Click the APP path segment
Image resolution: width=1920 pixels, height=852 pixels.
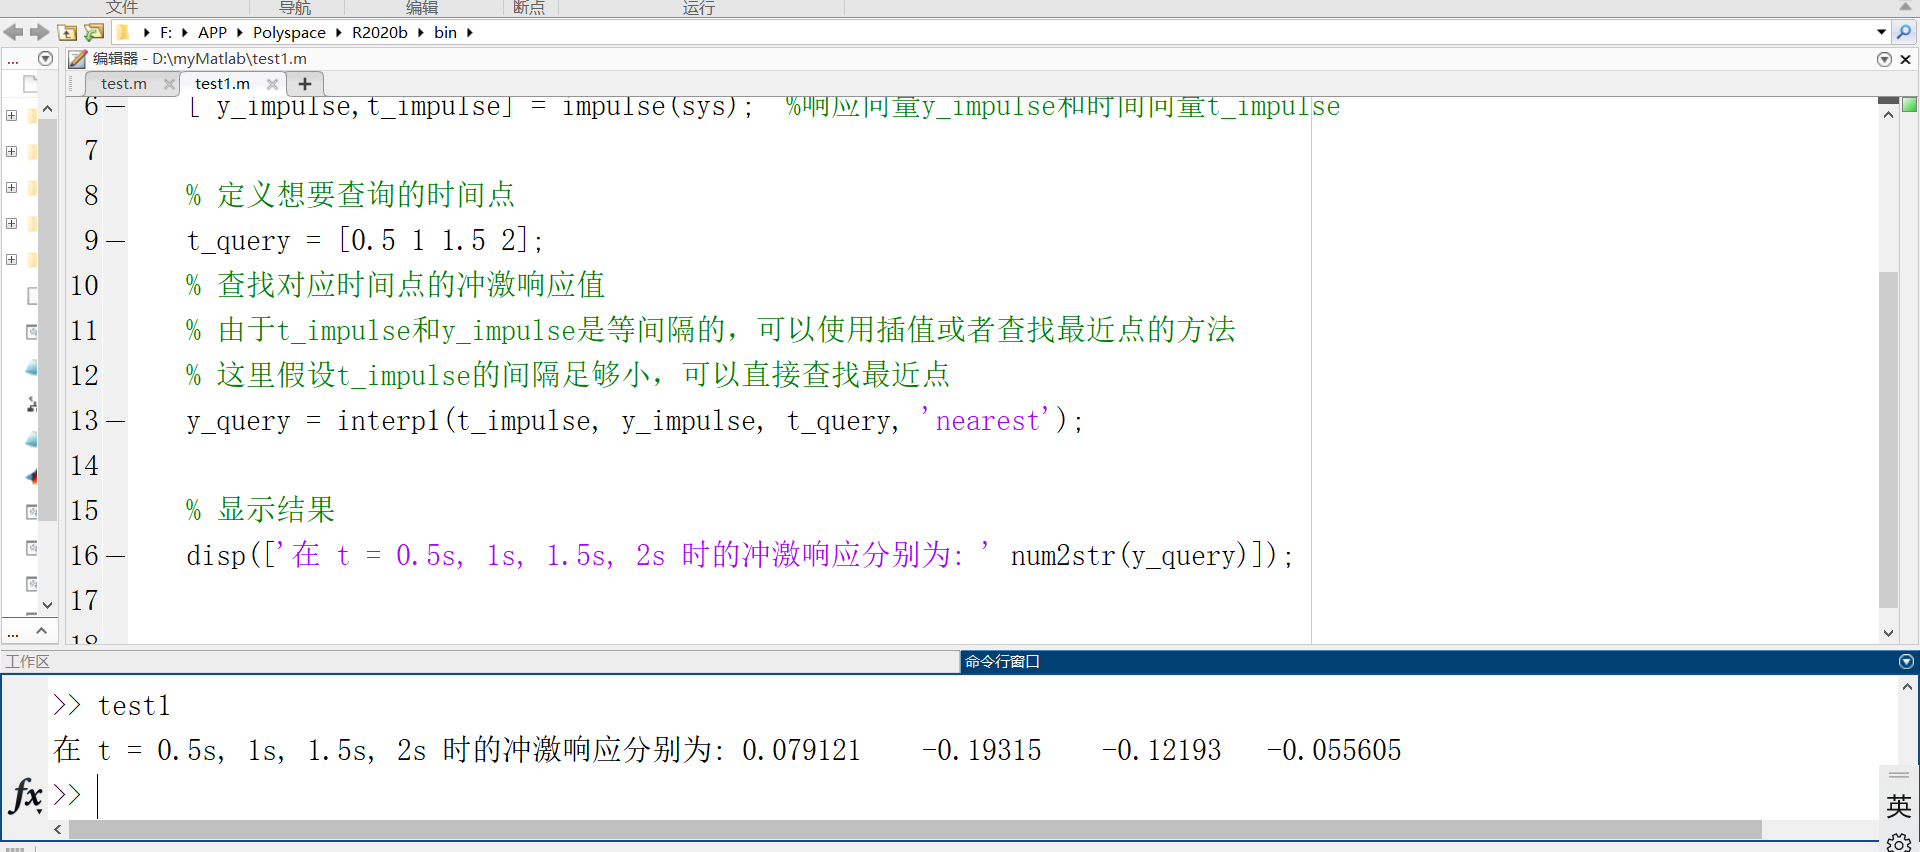[x=212, y=32]
